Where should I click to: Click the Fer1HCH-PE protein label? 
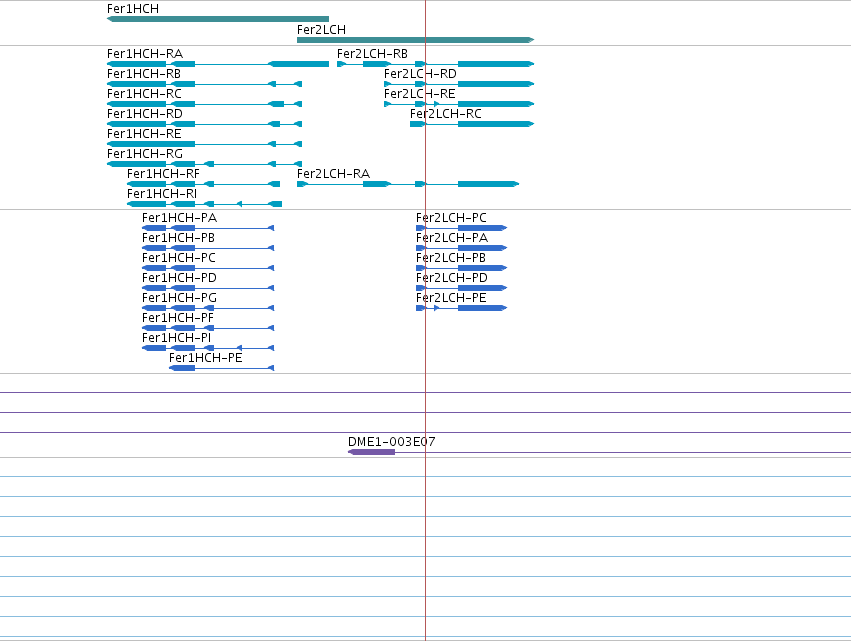206,358
